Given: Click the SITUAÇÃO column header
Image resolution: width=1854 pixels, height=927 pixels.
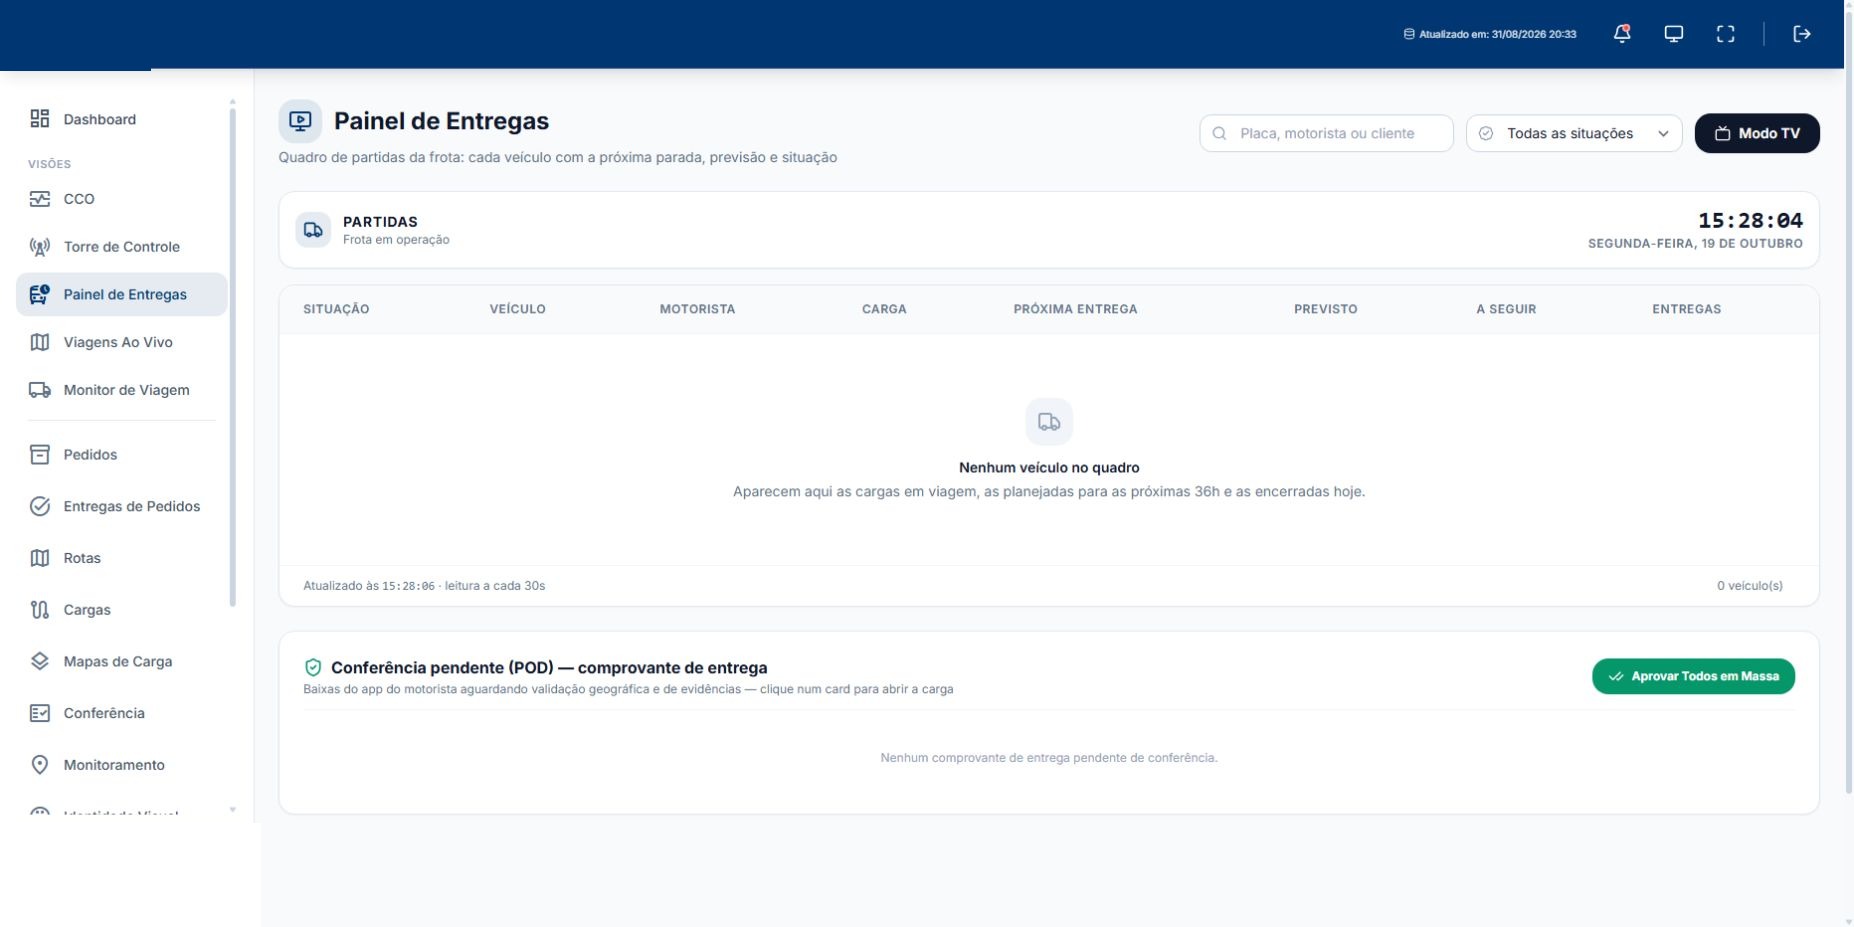Looking at the screenshot, I should click(x=336, y=309).
